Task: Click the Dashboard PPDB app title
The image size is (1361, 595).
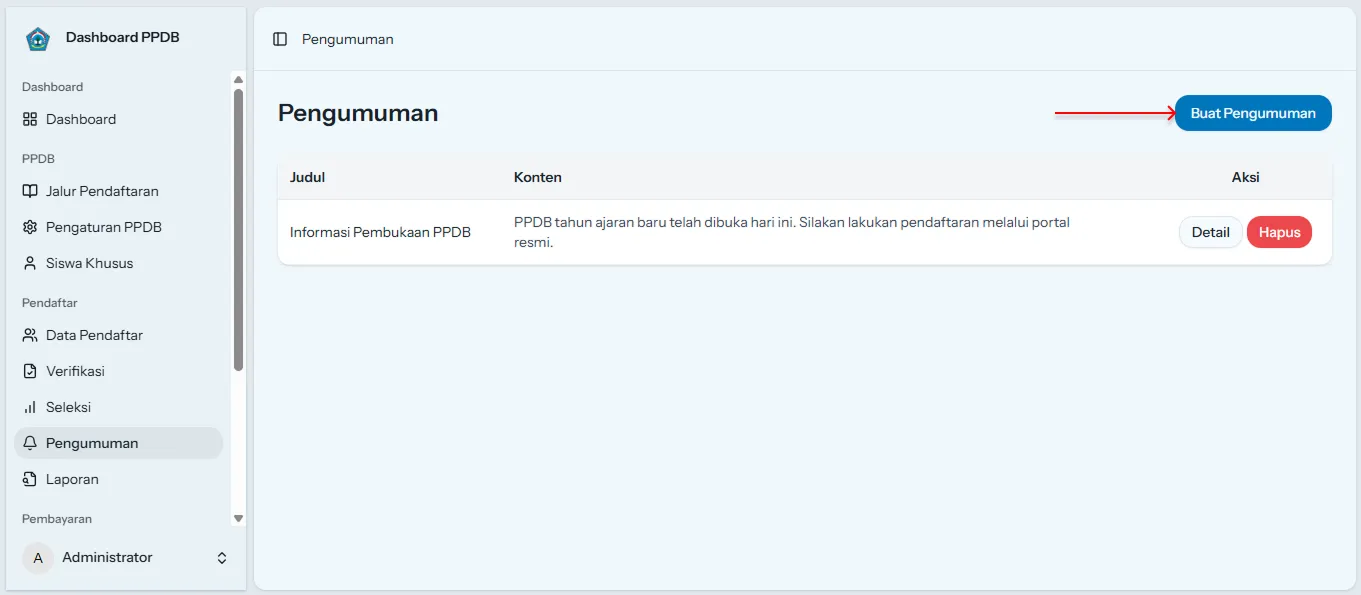Action: [x=123, y=37]
